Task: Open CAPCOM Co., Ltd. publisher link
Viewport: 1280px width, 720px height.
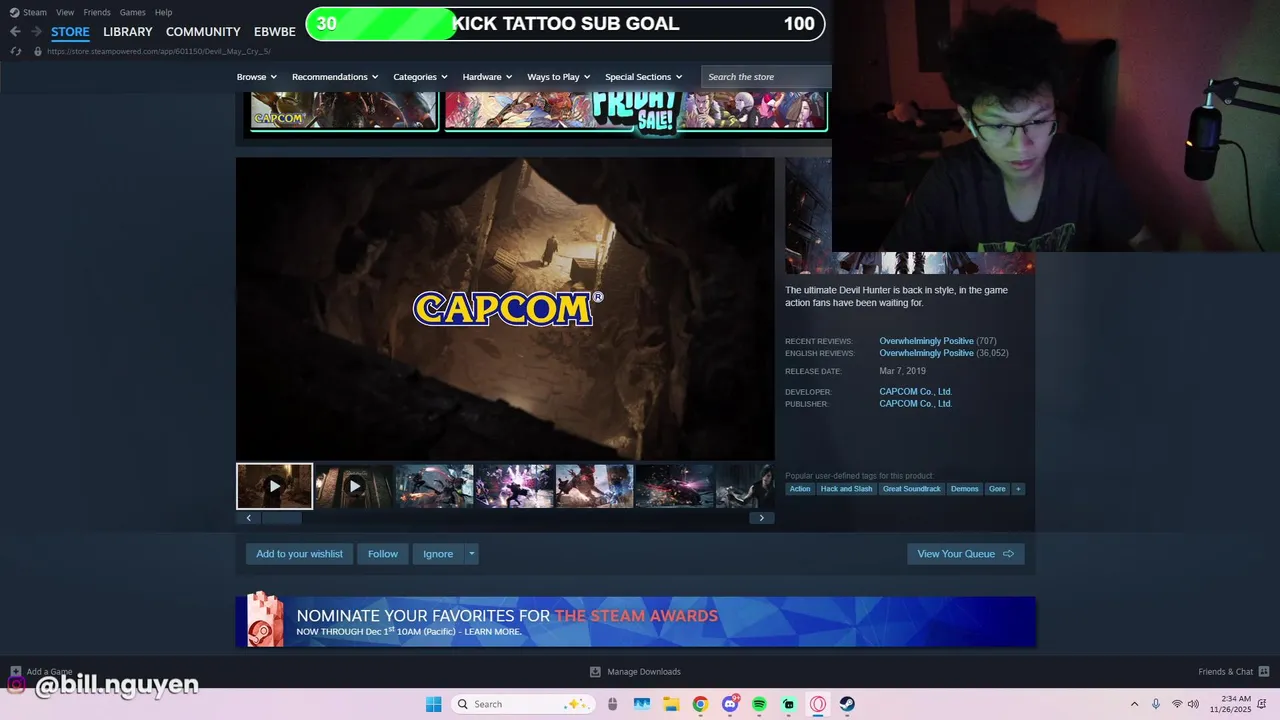Action: point(915,404)
